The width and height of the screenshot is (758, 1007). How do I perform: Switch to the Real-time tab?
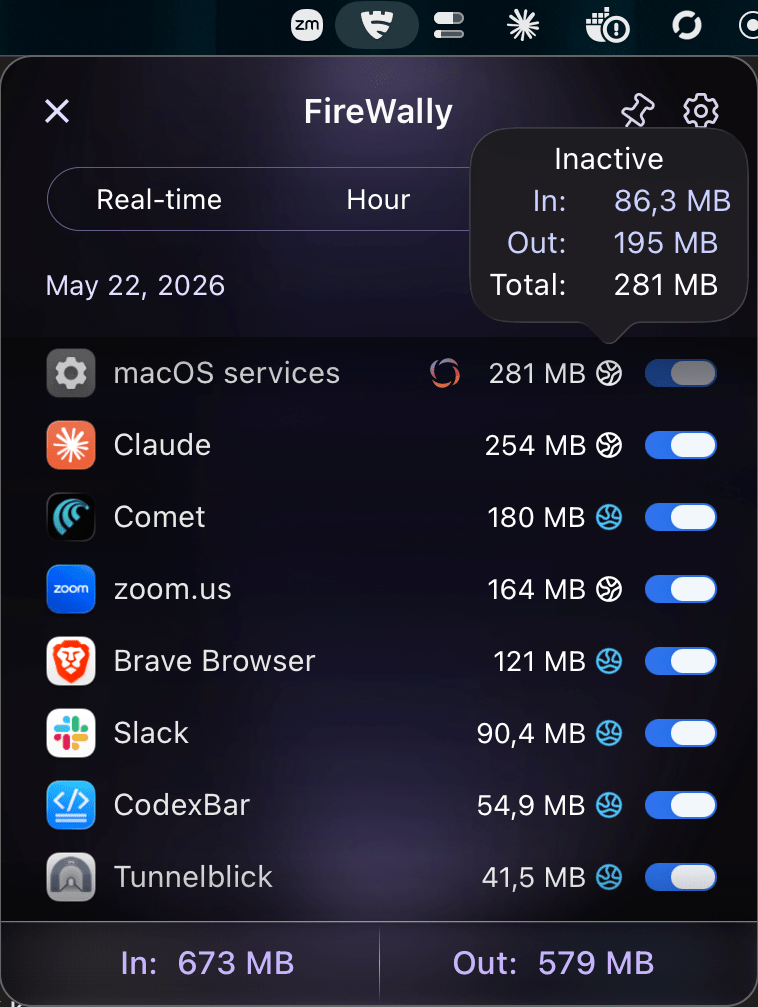(159, 199)
